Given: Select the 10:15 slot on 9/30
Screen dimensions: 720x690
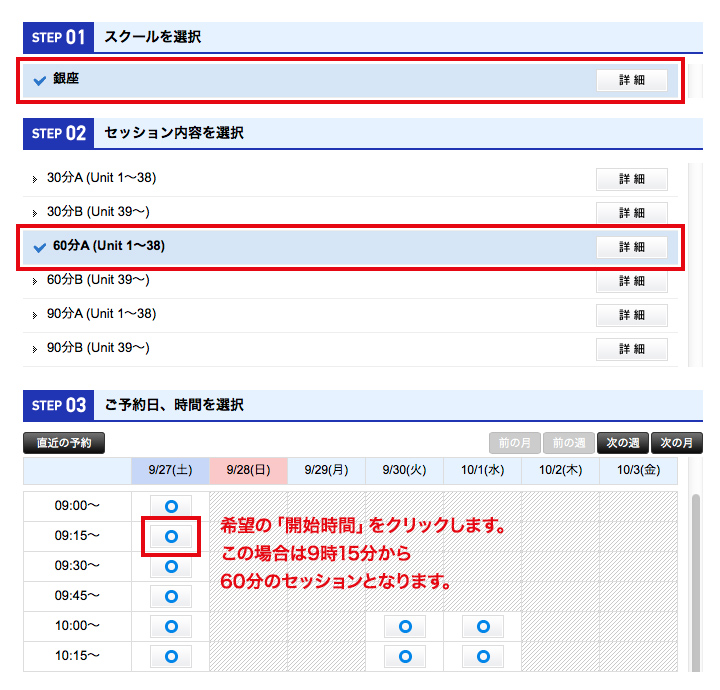Looking at the screenshot, I should pyautogui.click(x=405, y=657).
